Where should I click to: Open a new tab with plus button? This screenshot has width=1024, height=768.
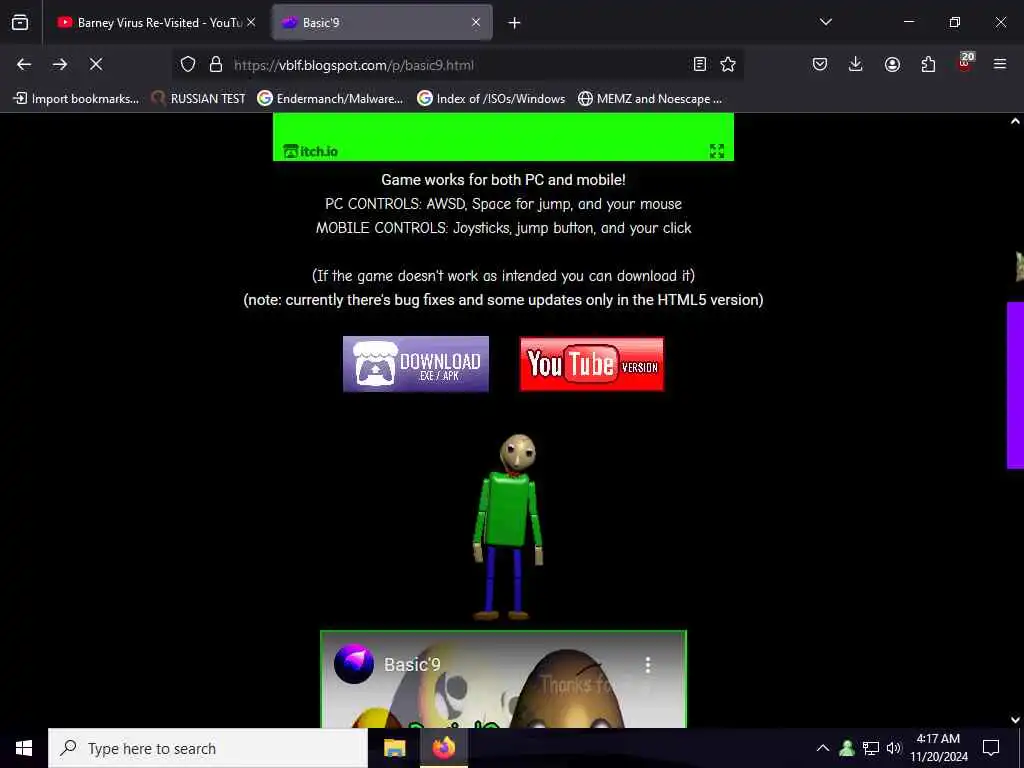click(515, 23)
